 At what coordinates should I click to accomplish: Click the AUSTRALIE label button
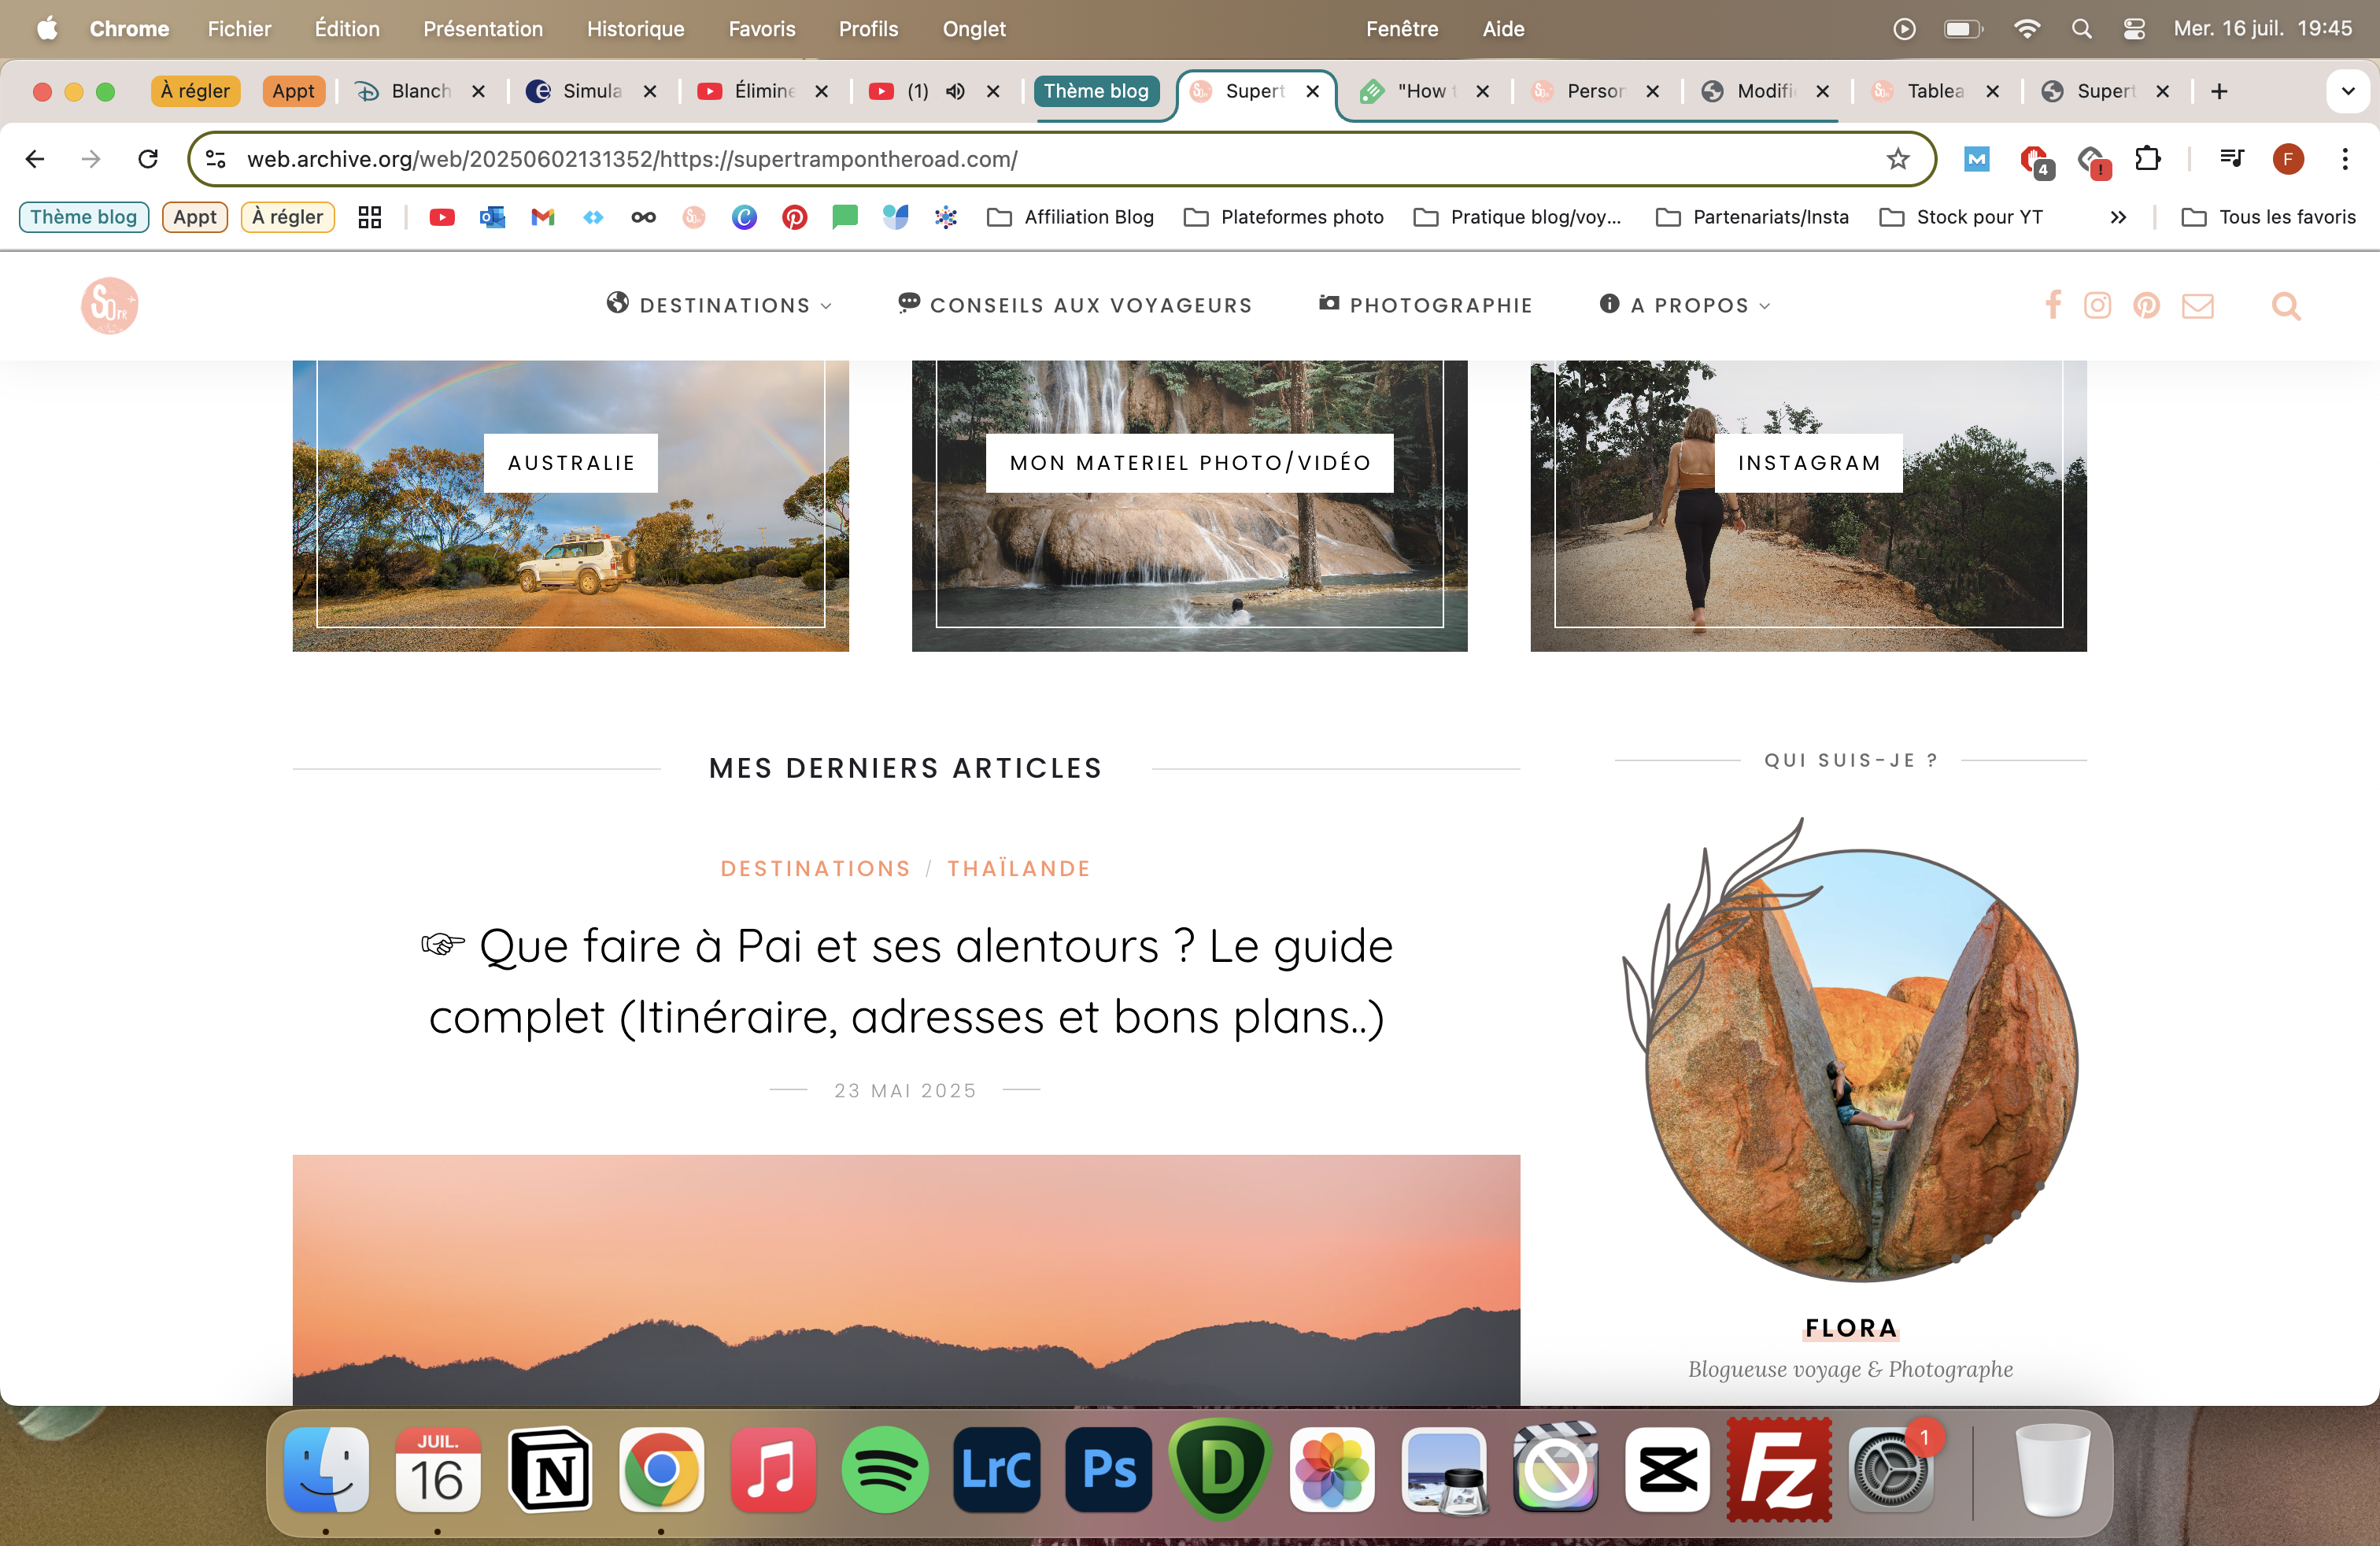(x=571, y=463)
